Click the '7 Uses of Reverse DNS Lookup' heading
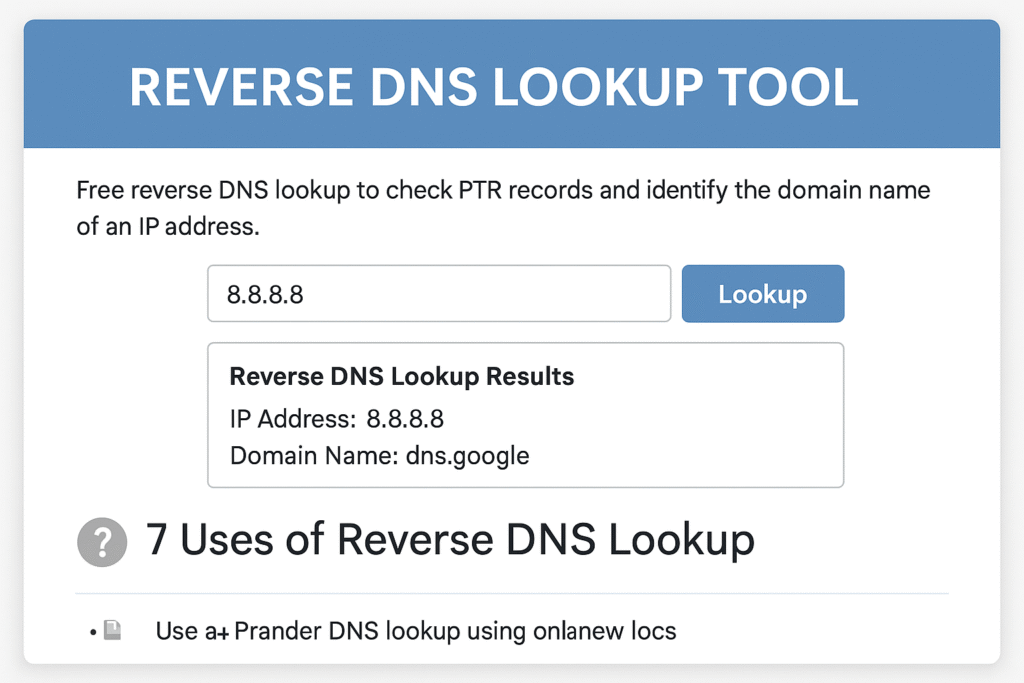 [450, 540]
